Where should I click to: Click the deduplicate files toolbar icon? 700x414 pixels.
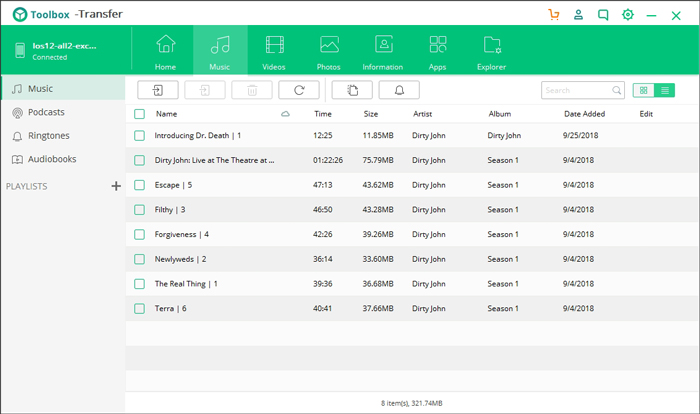[x=352, y=90]
